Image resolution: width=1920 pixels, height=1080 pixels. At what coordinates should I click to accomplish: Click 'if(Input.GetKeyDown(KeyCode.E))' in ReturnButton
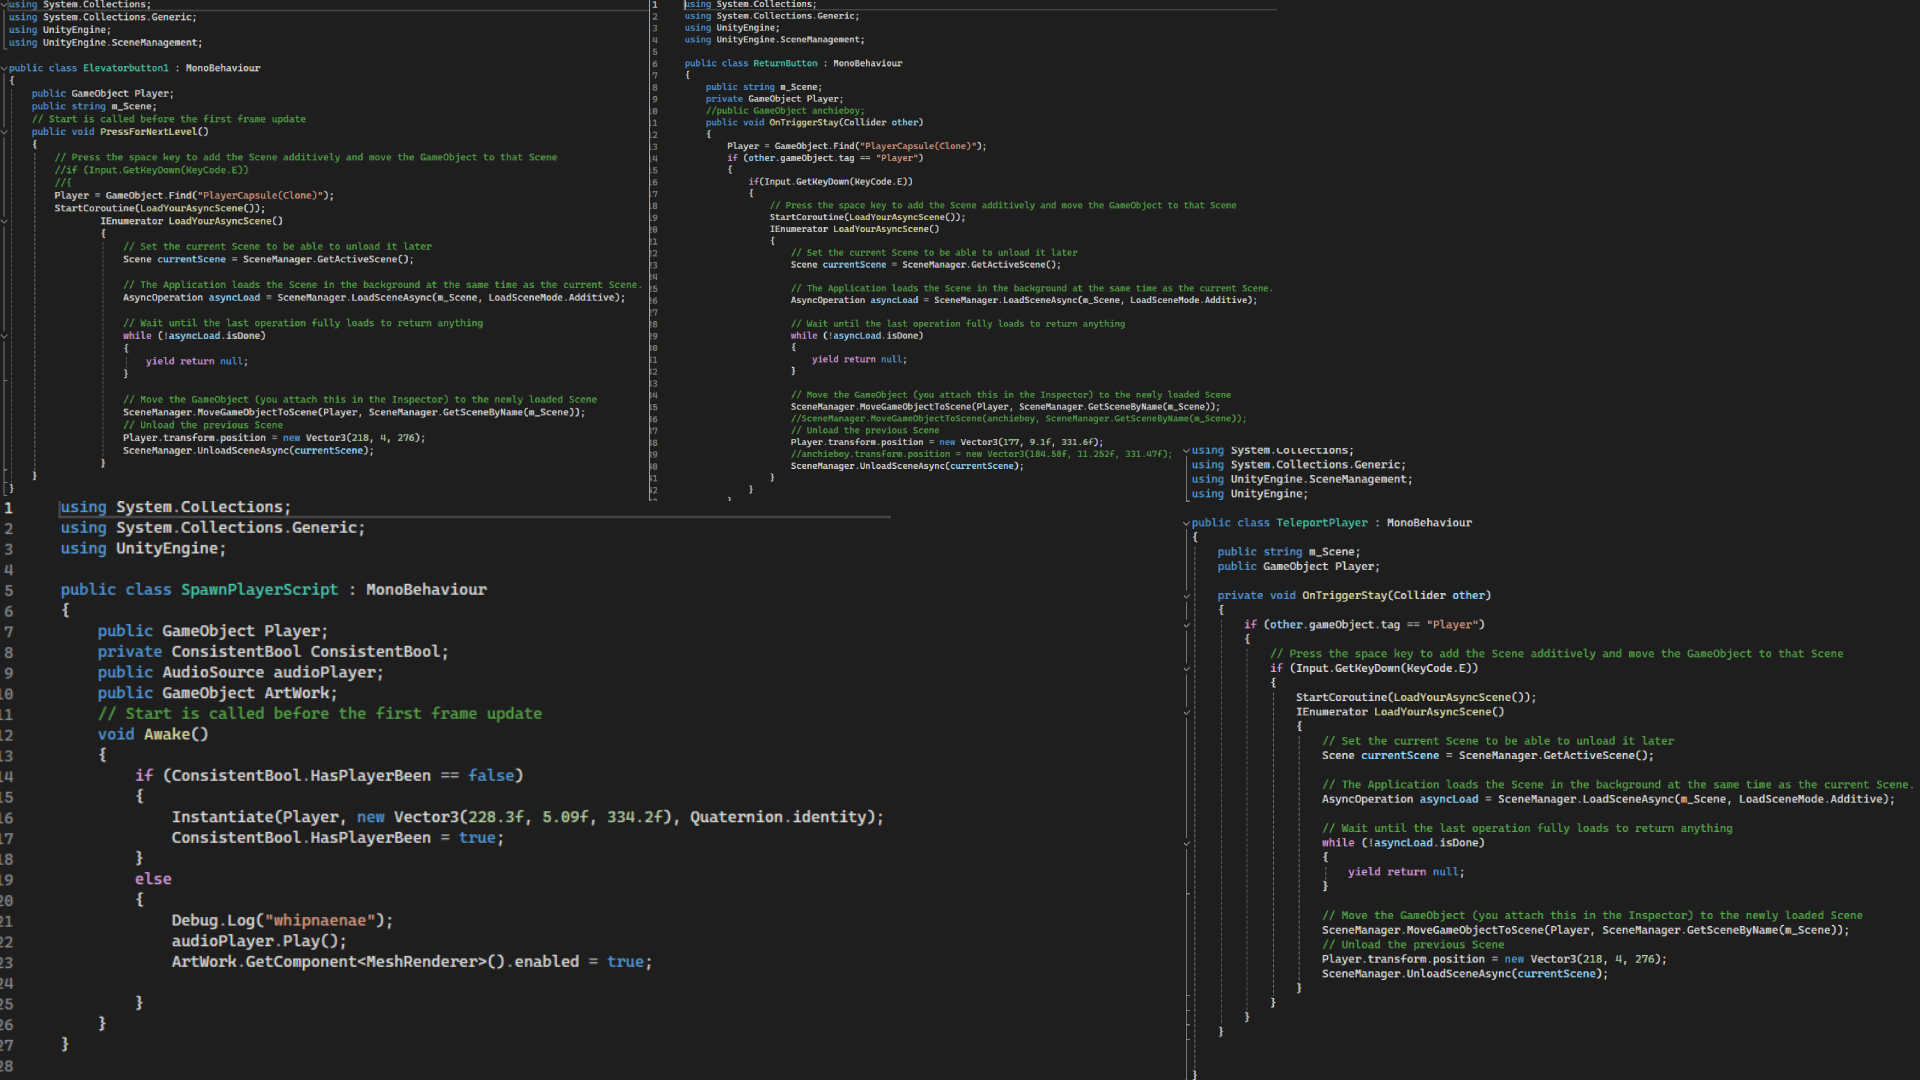(x=830, y=182)
